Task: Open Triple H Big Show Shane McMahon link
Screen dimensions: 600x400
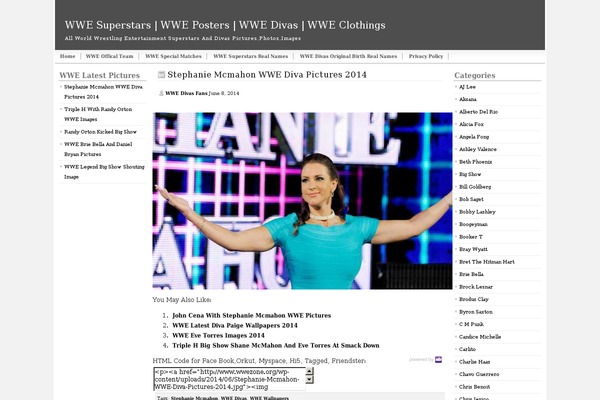Action: pos(276,345)
